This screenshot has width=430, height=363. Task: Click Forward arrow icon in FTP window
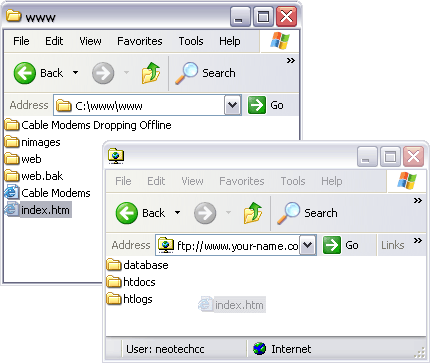pos(205,213)
